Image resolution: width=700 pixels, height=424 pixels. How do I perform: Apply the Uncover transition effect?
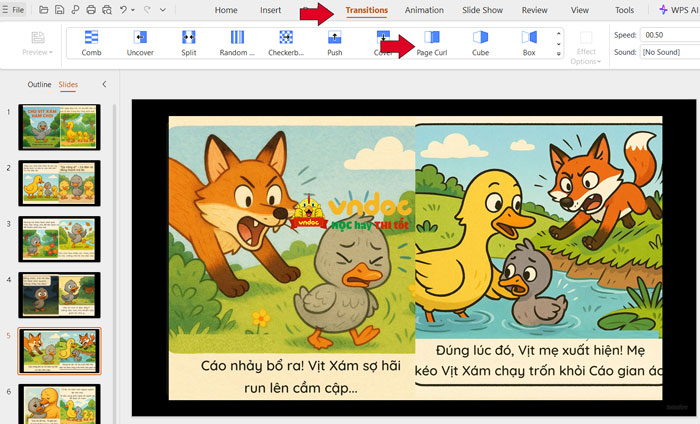pos(140,43)
